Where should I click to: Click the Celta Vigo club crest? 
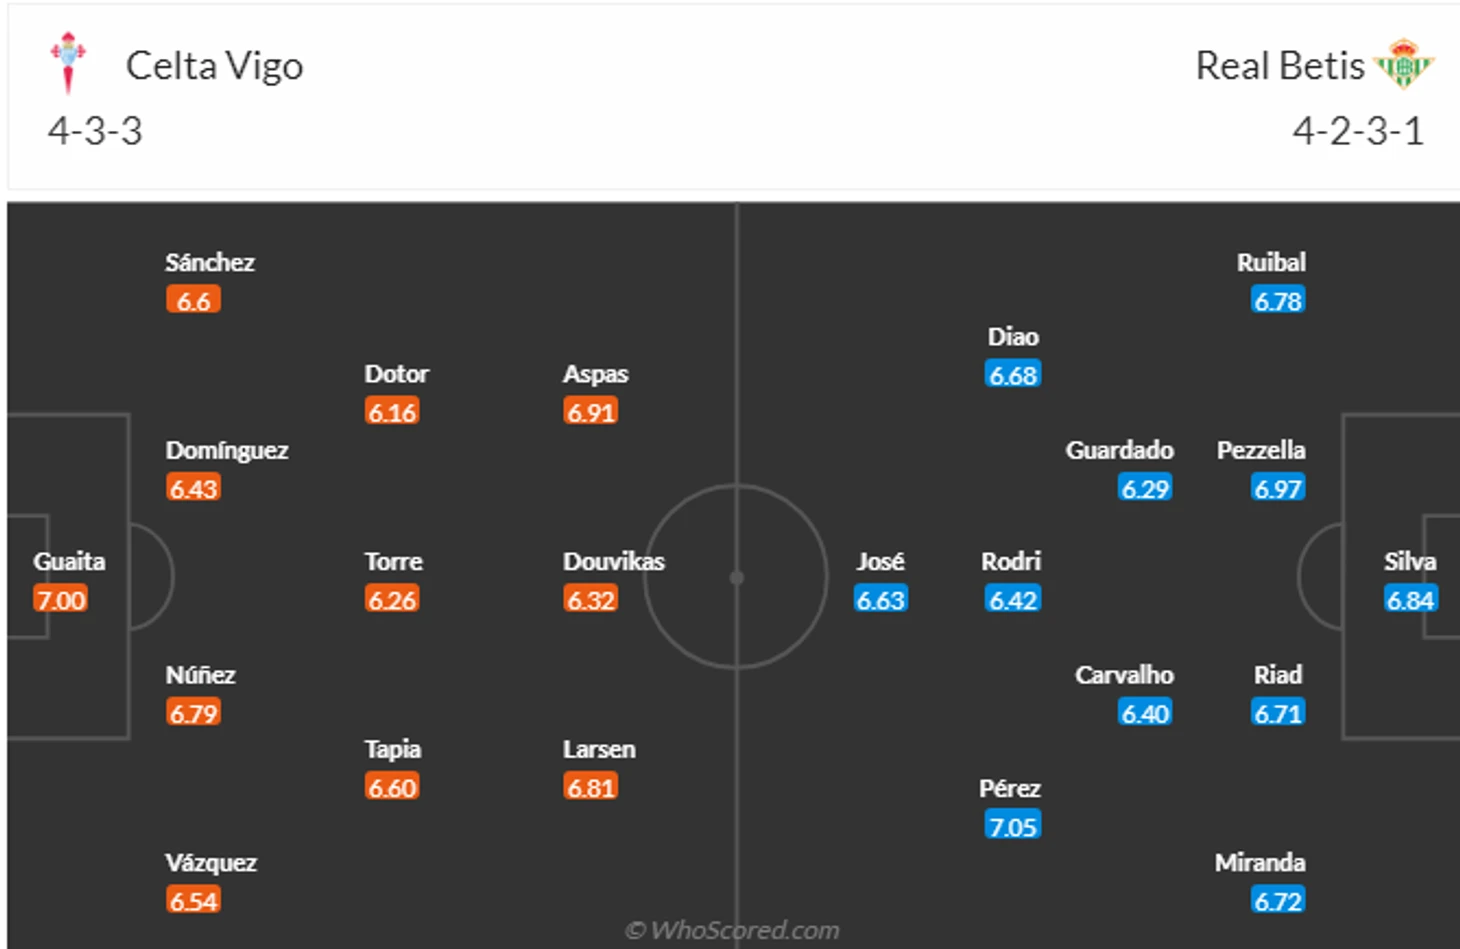pyautogui.click(x=68, y=62)
